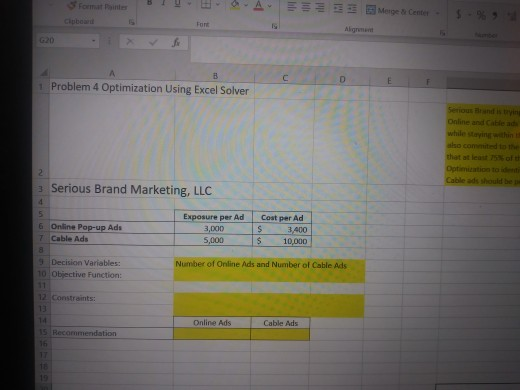
Task: Select the exposure value 3,000
Action: (214, 229)
